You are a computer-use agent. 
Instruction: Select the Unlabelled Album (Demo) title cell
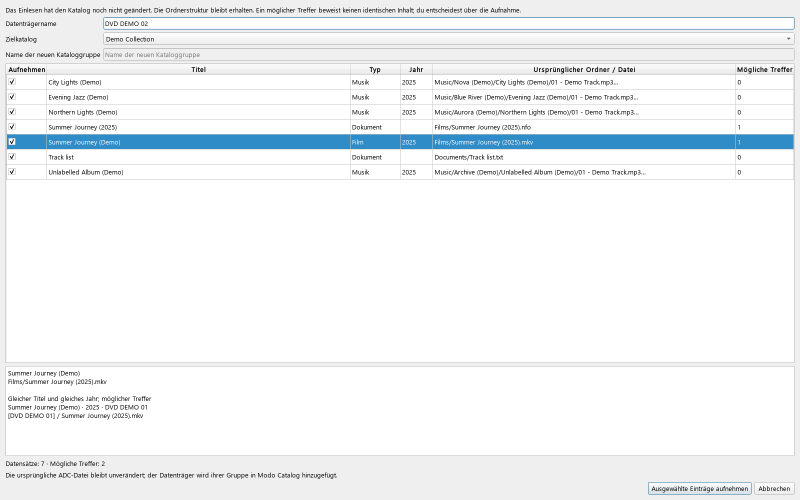click(198, 172)
